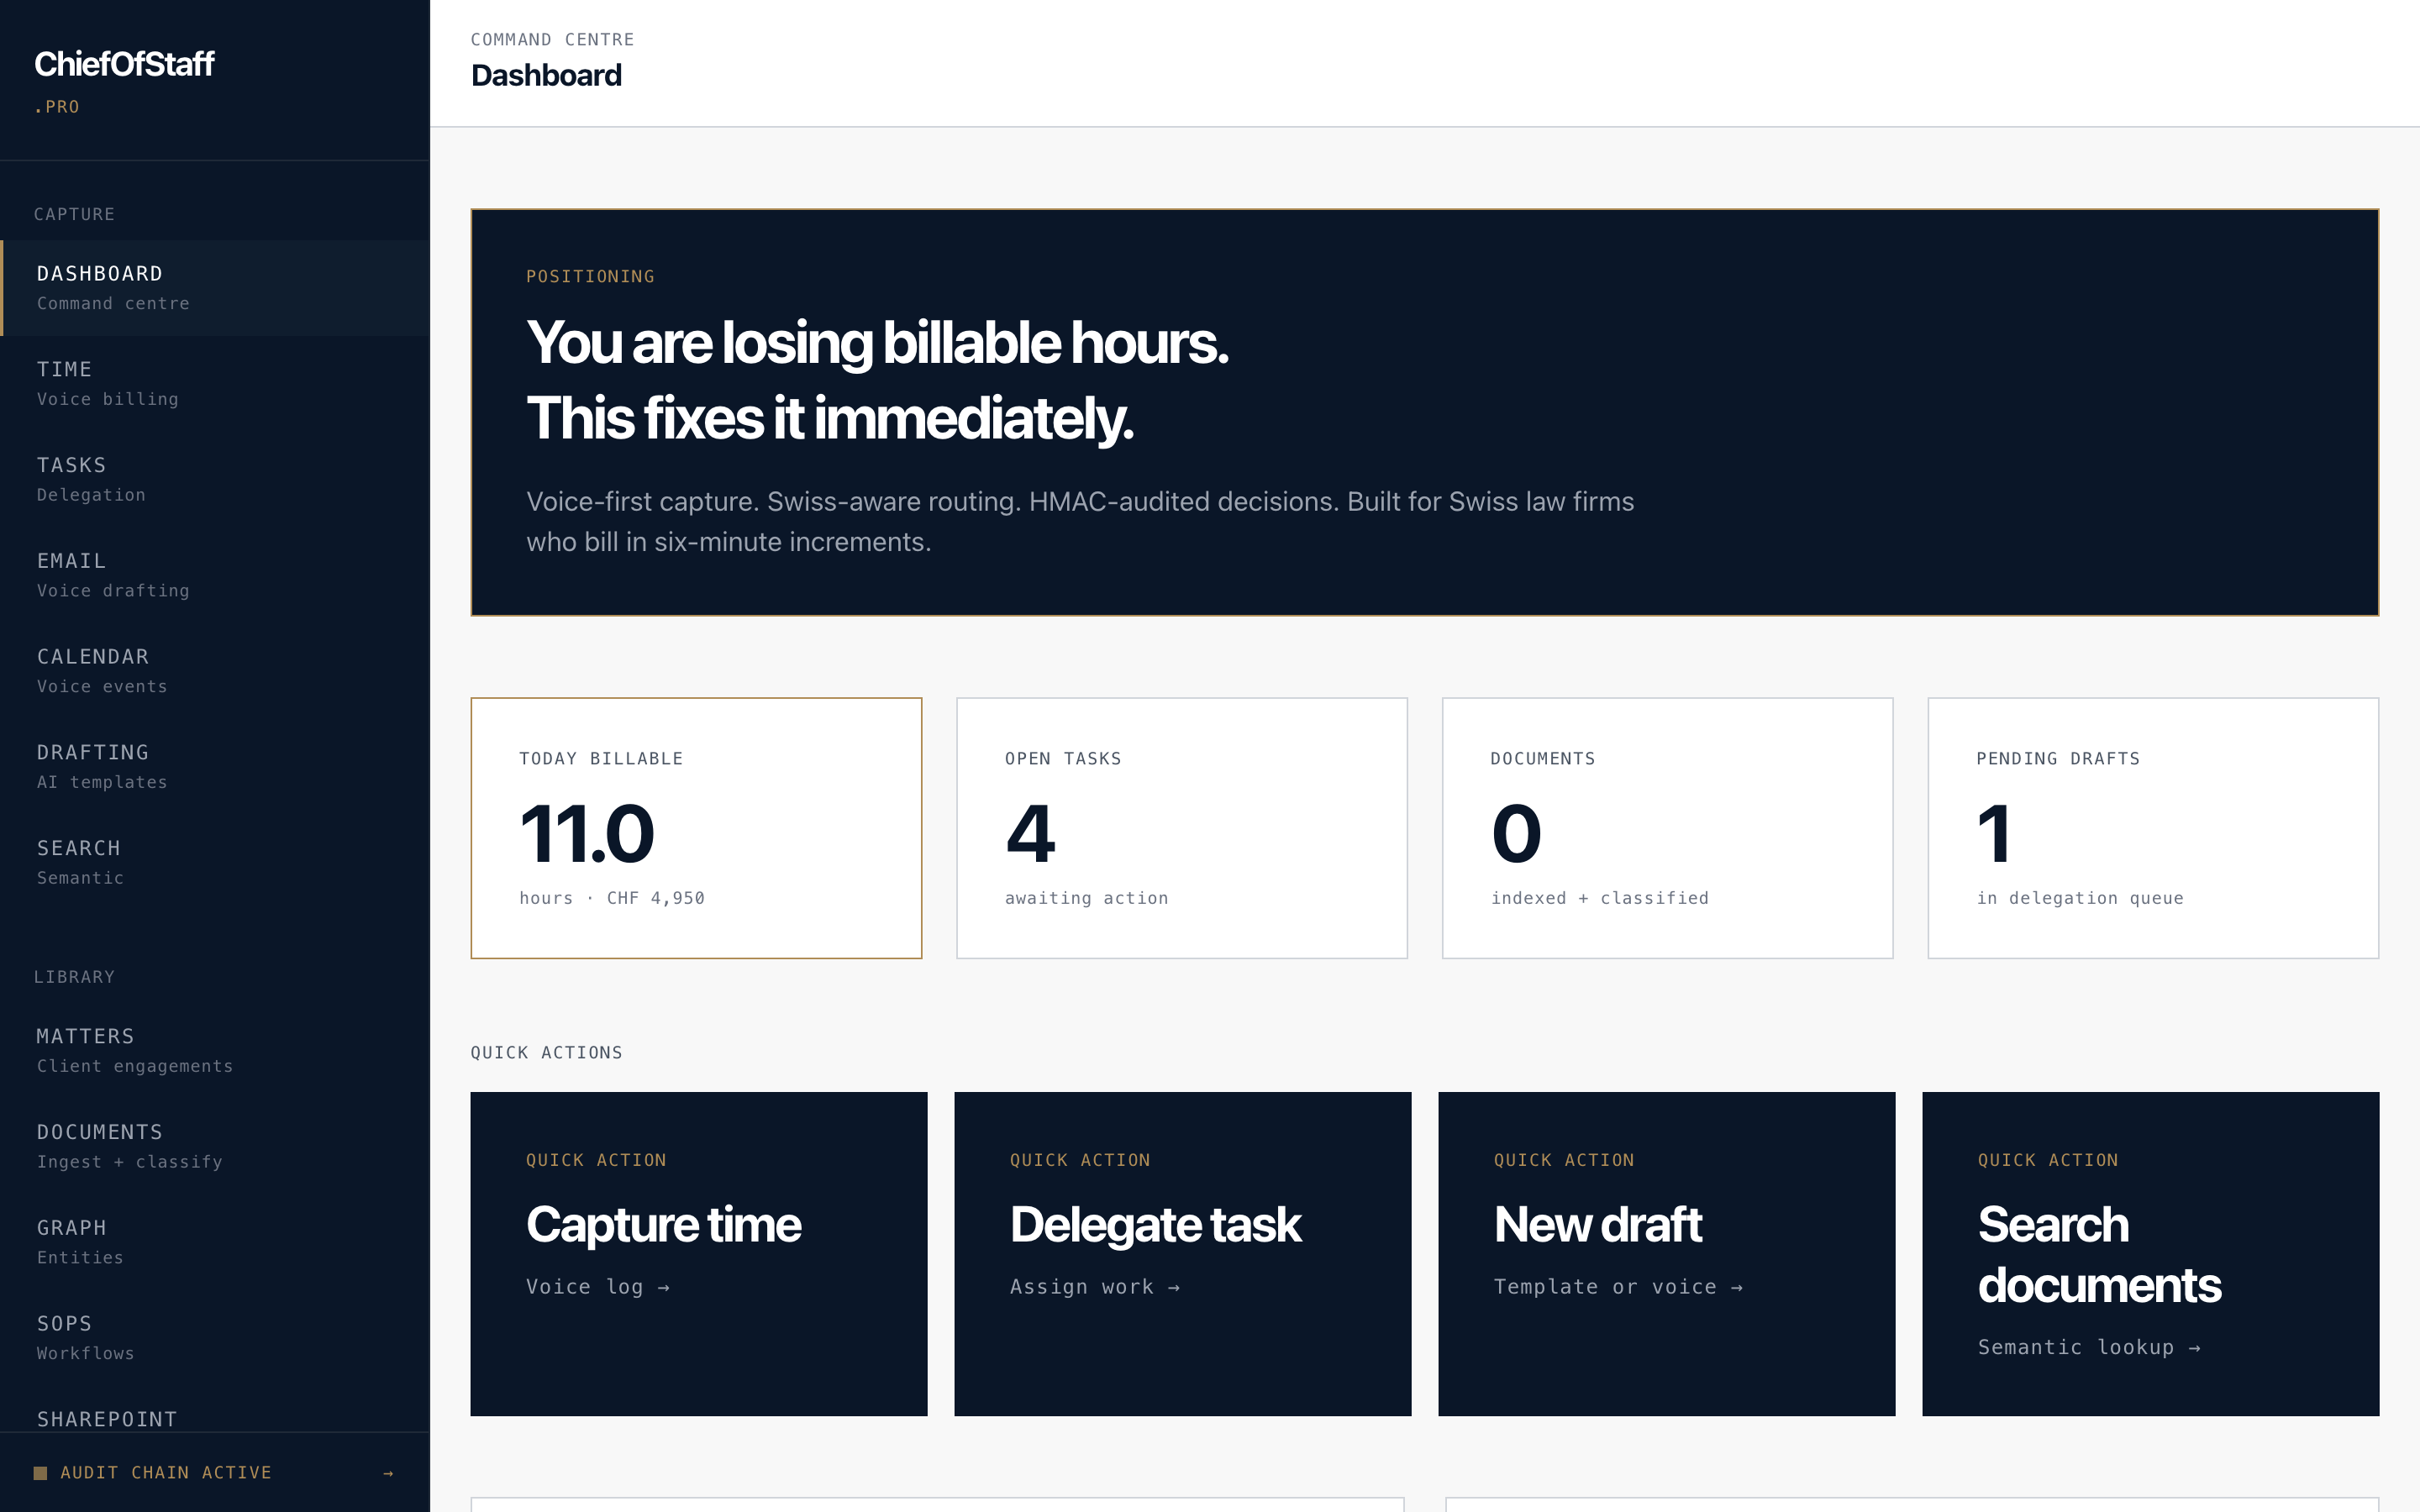Click the 'awaiting action' text
Screen dimensions: 2420x1512
[x=1087, y=898]
